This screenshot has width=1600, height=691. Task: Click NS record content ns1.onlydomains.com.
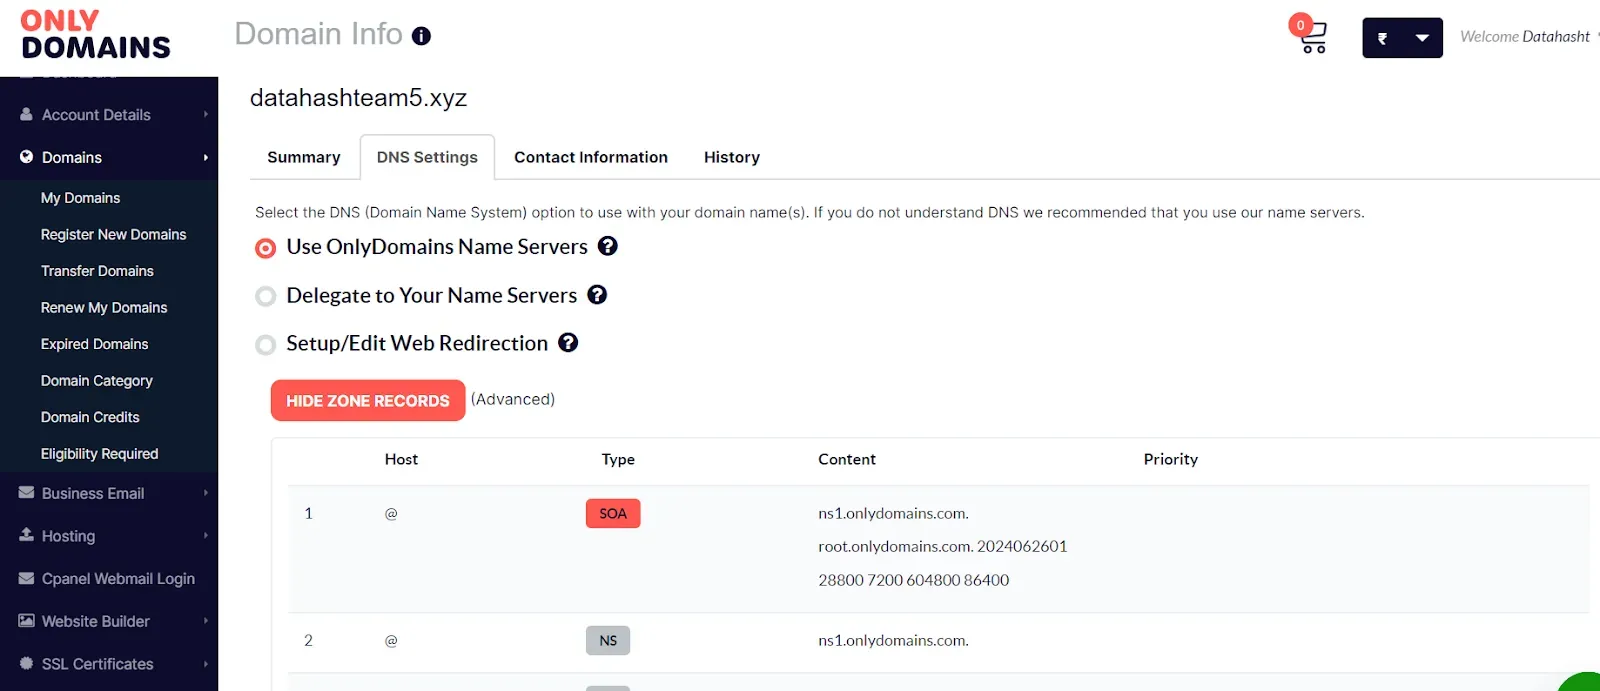pos(893,640)
